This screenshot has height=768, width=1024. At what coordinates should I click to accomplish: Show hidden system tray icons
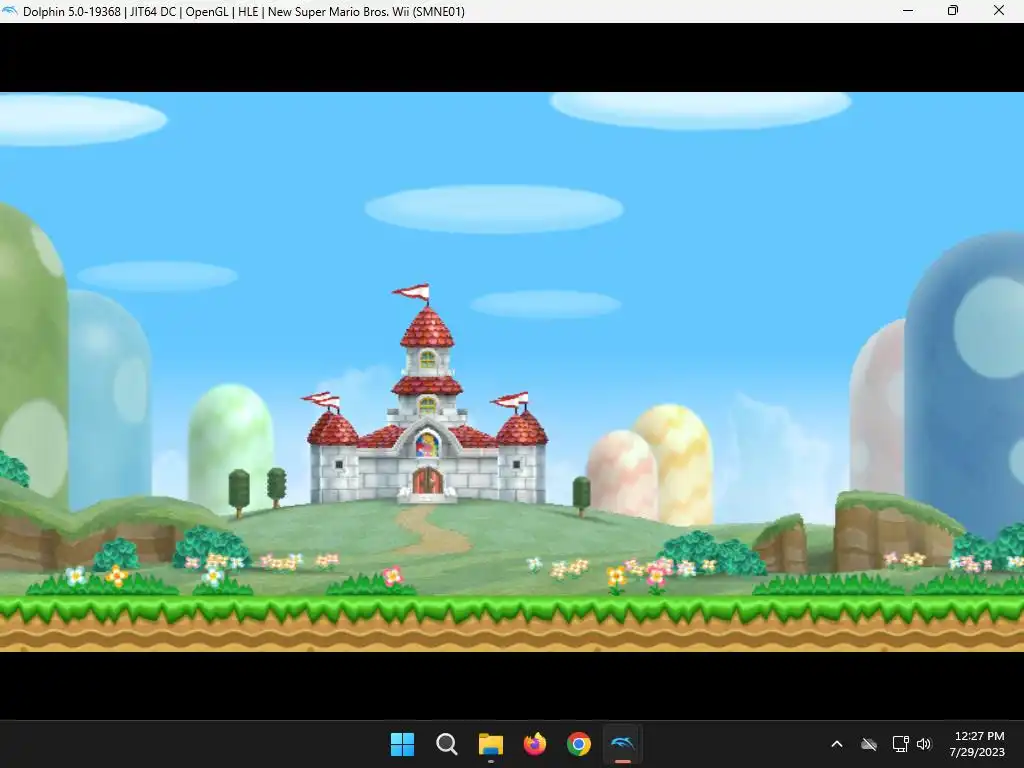(x=837, y=744)
